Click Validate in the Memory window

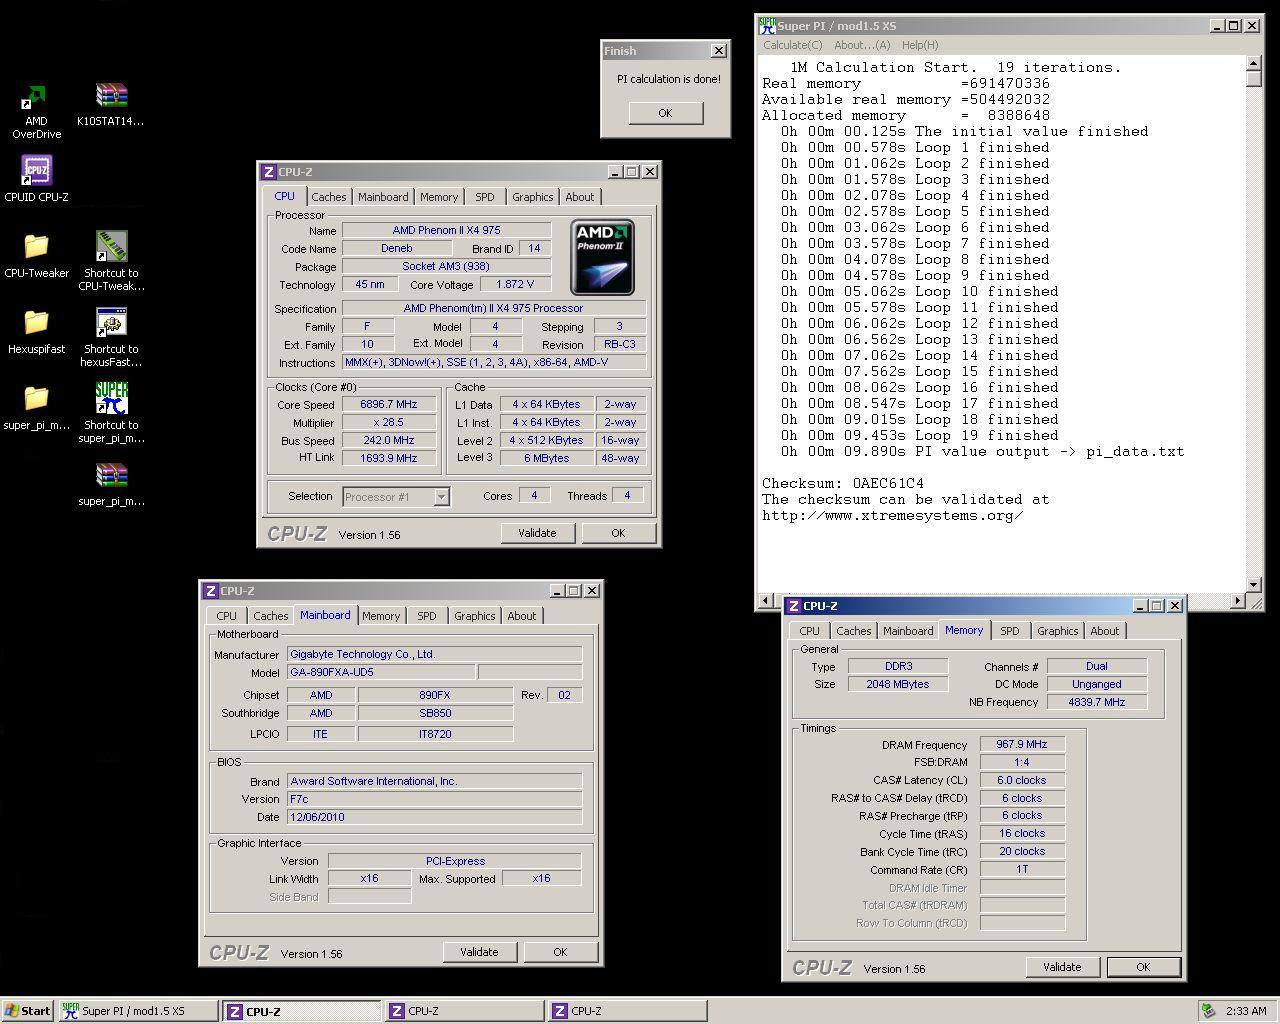click(1062, 967)
